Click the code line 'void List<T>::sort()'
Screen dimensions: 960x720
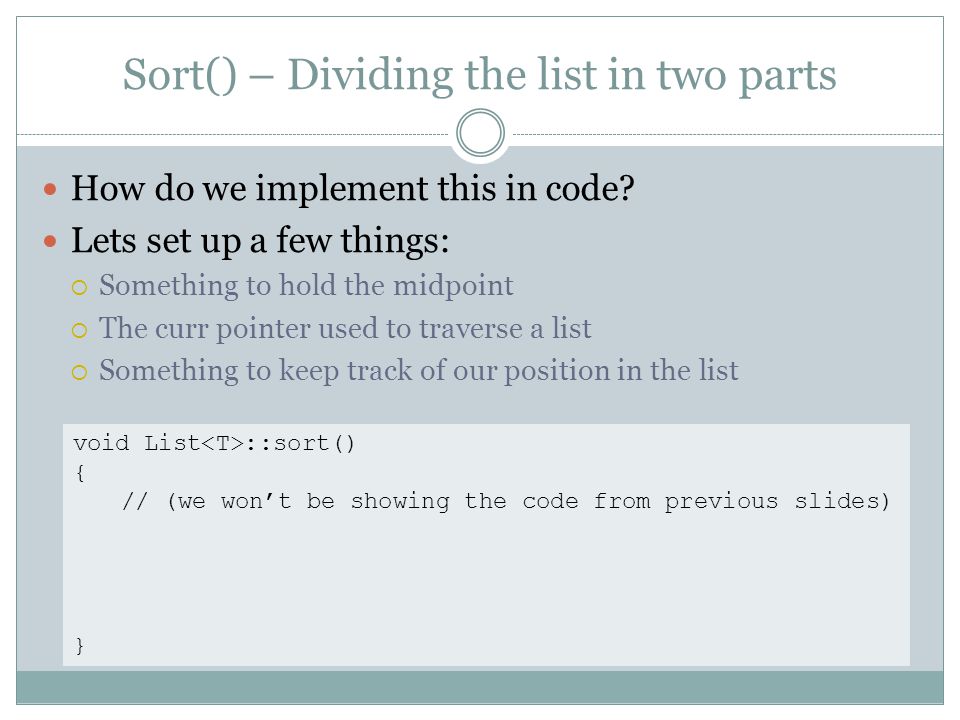(214, 443)
